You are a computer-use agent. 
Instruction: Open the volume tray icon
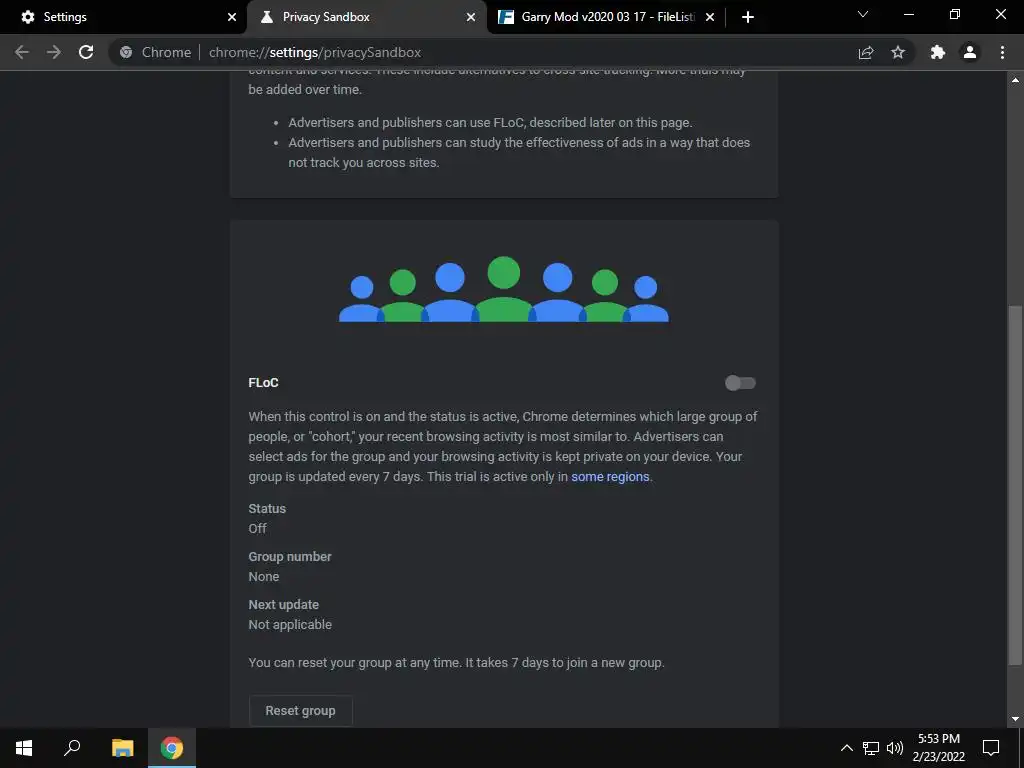(x=895, y=748)
